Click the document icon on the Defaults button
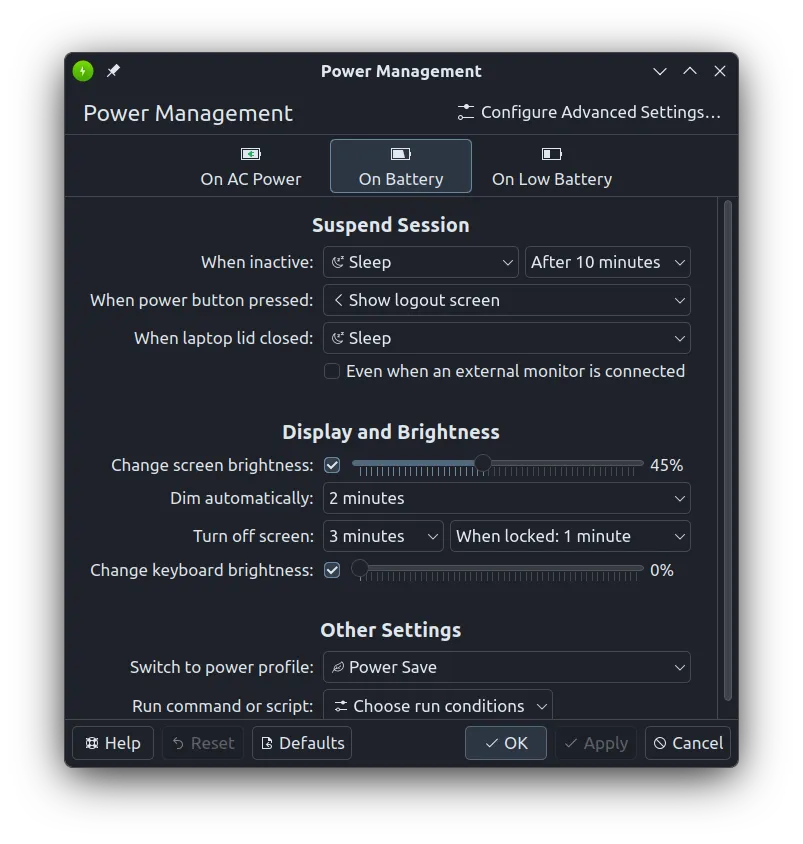Image resolution: width=803 pixels, height=844 pixels. (x=266, y=743)
